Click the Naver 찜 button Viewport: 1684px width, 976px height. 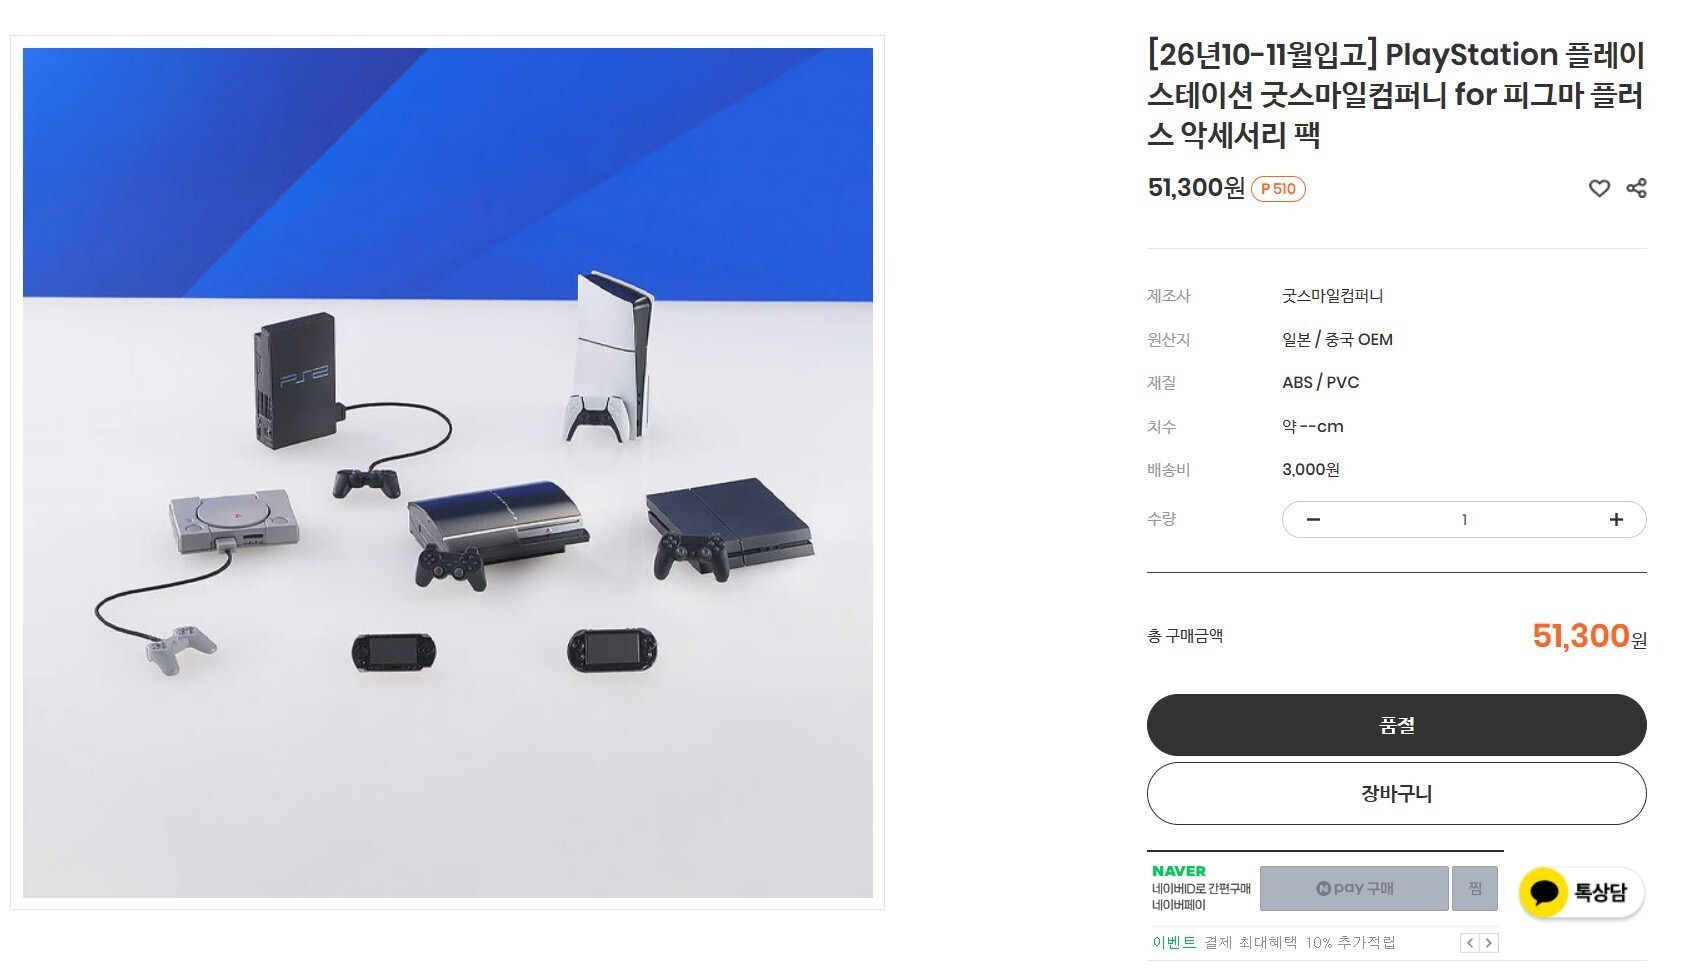point(1475,888)
